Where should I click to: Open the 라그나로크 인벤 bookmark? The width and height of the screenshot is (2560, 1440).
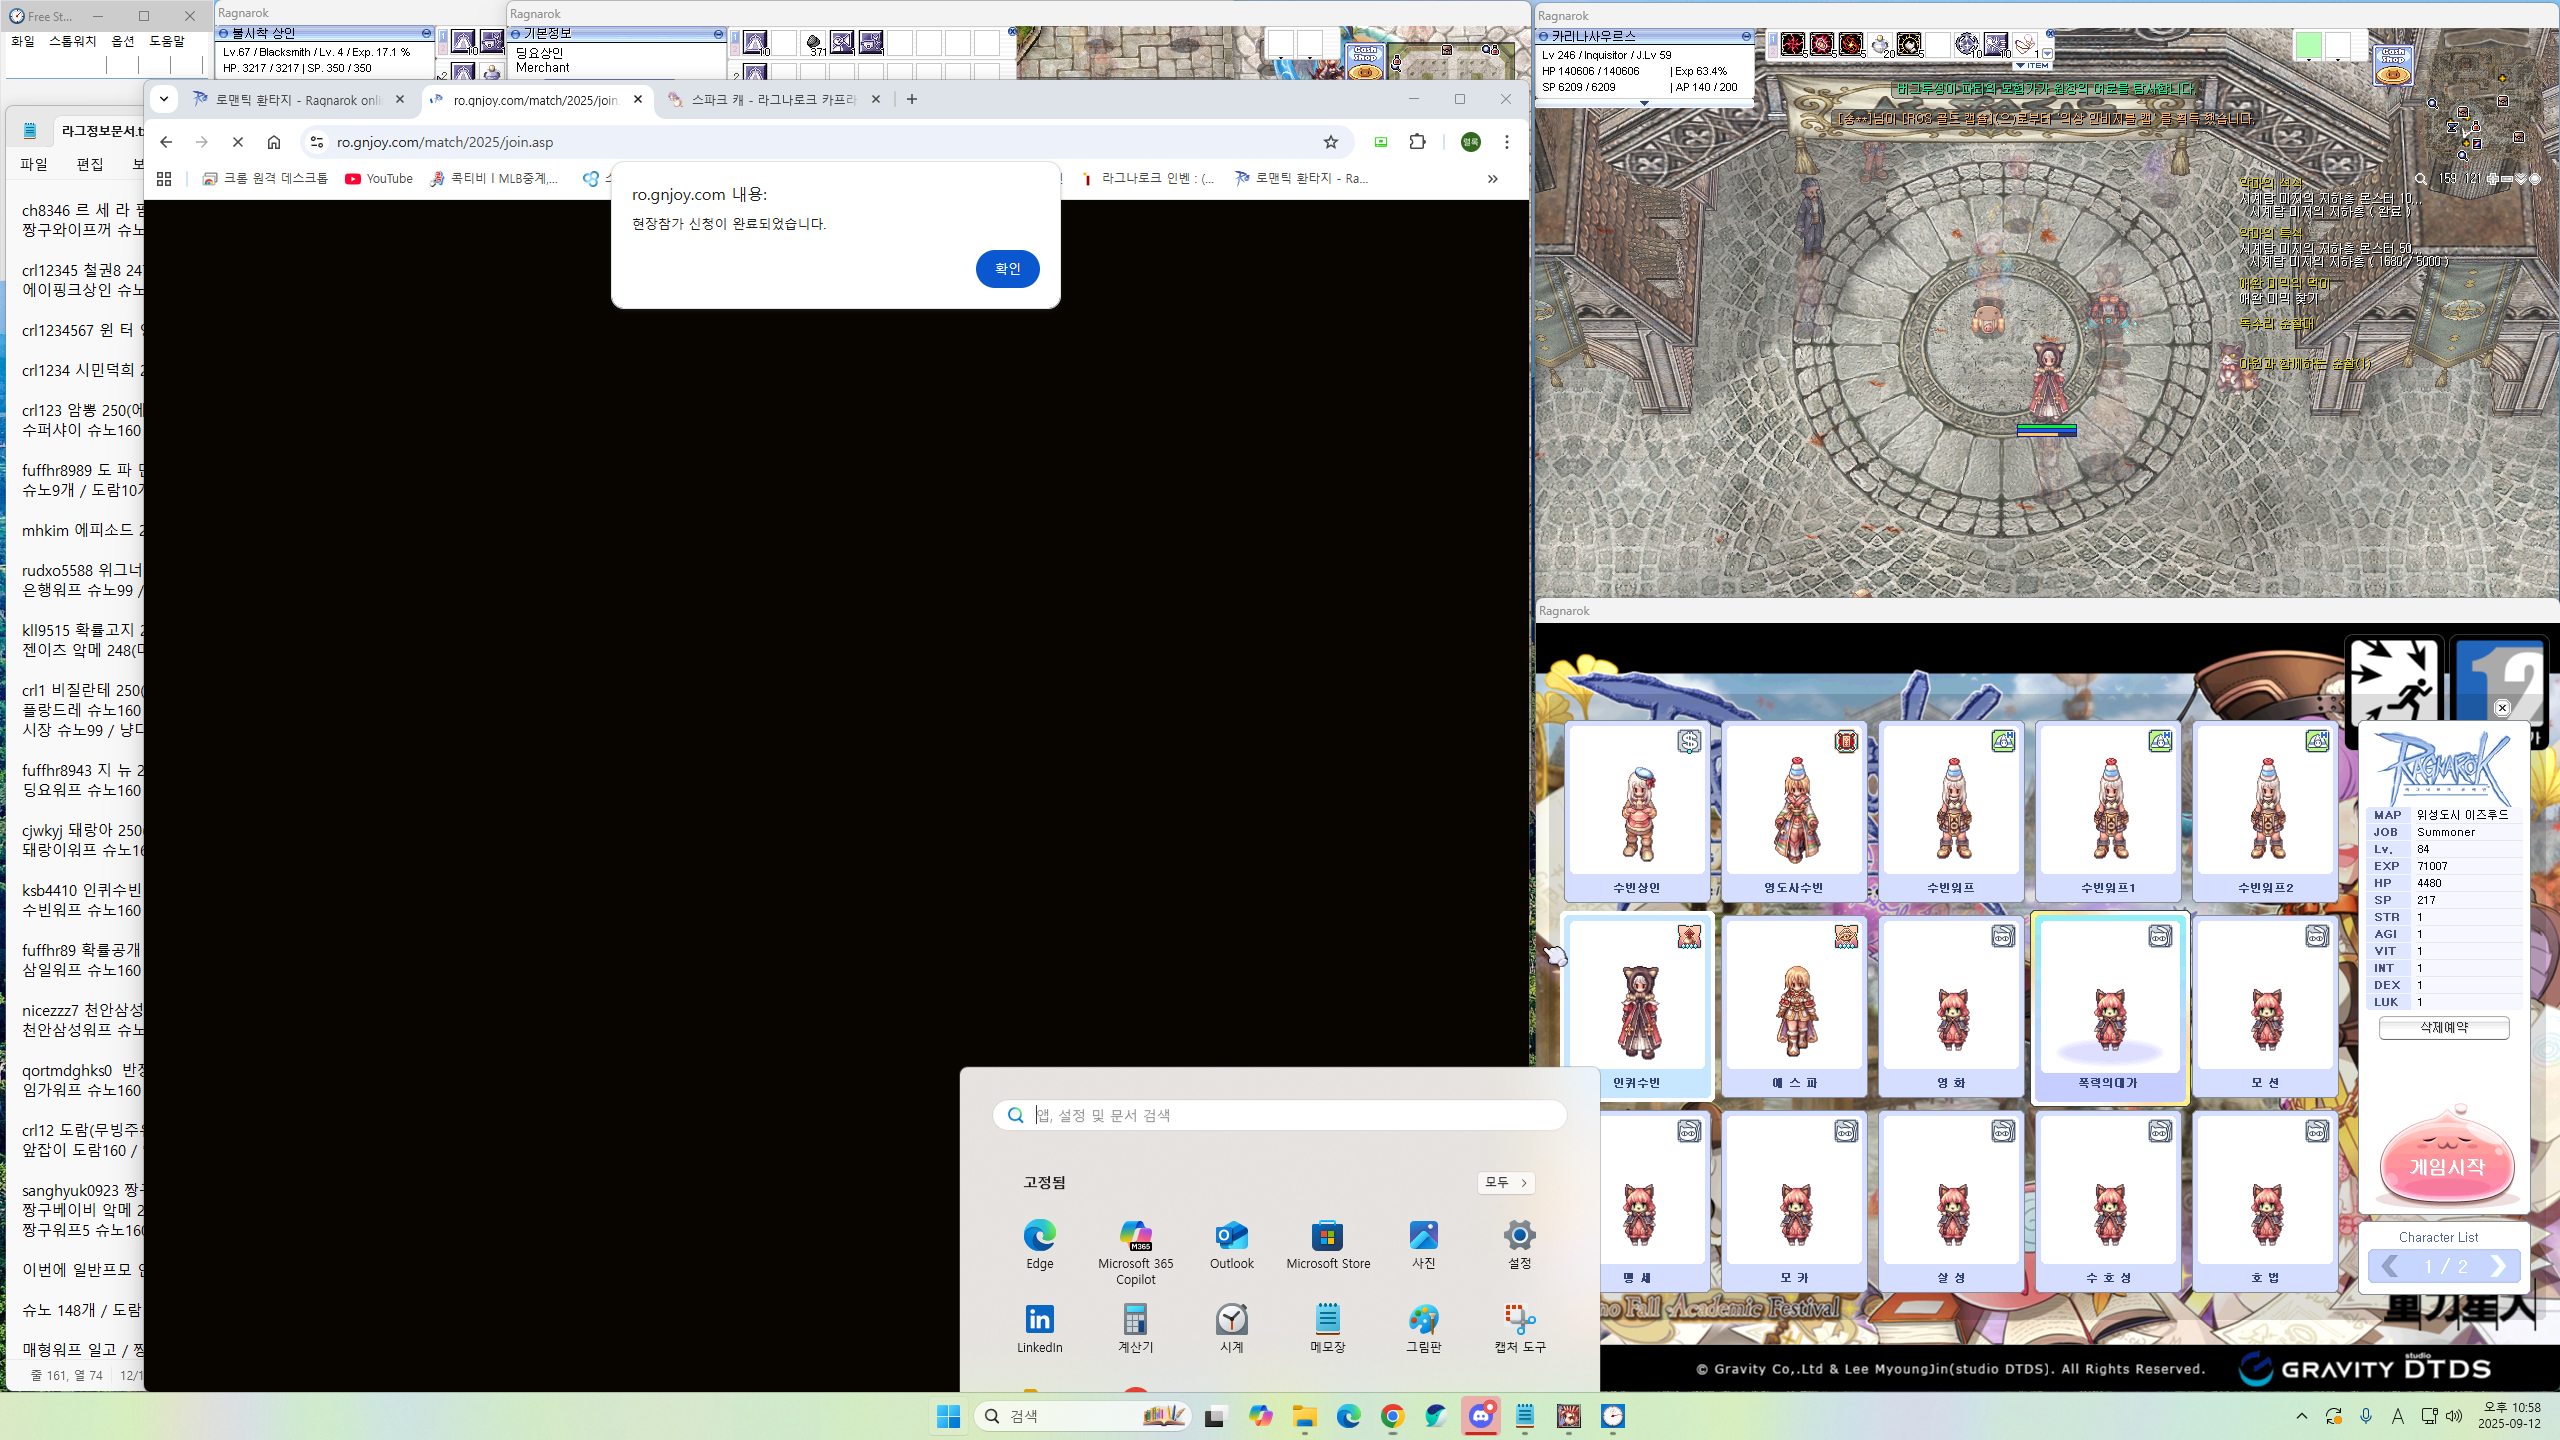click(1147, 178)
